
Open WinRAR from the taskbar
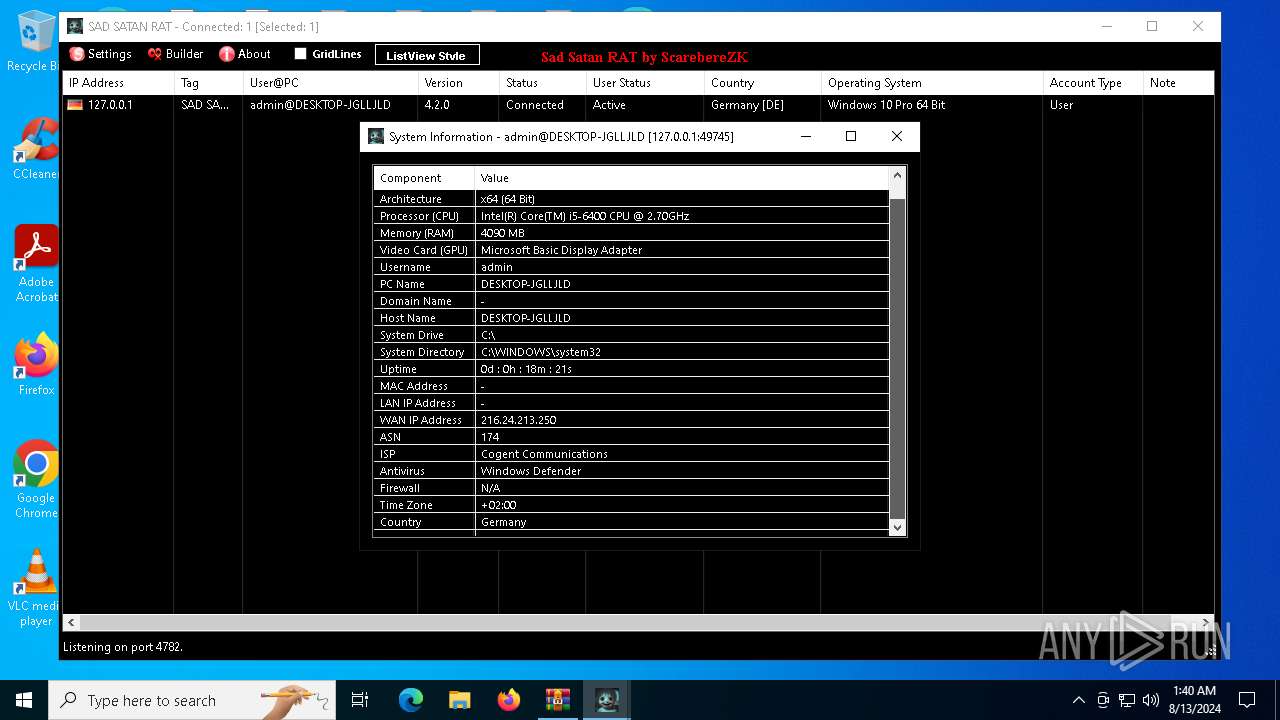[557, 700]
